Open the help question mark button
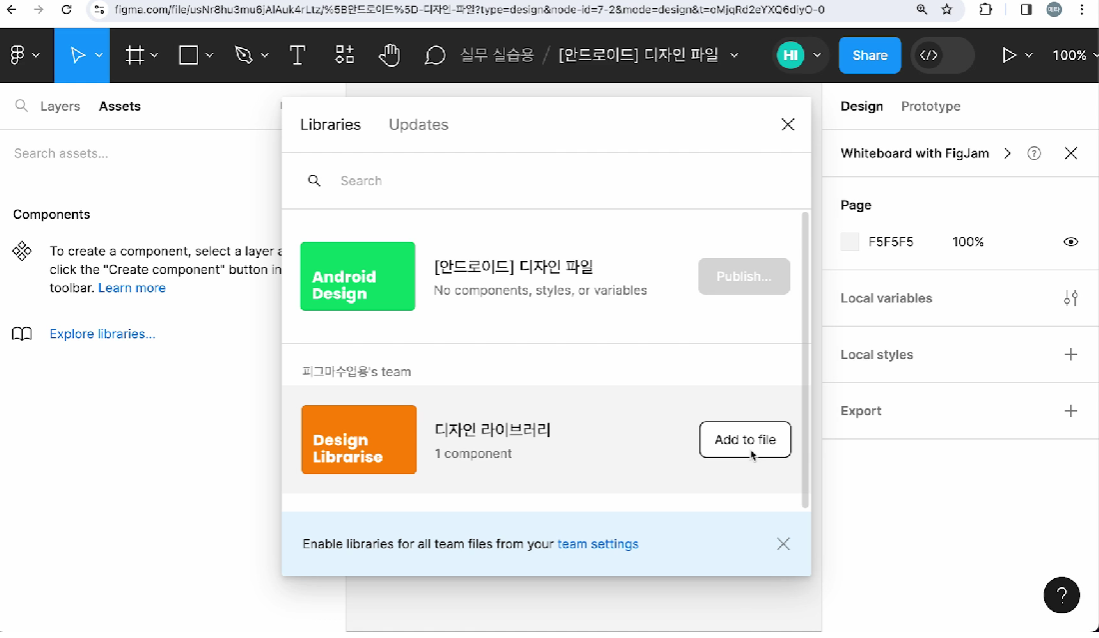This screenshot has width=1099, height=638. point(1061,595)
